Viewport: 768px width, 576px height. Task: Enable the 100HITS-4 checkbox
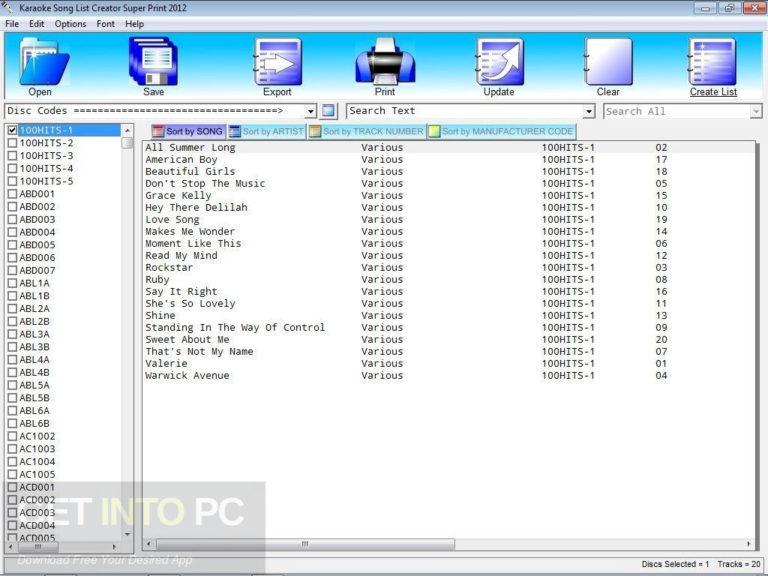click(x=13, y=168)
